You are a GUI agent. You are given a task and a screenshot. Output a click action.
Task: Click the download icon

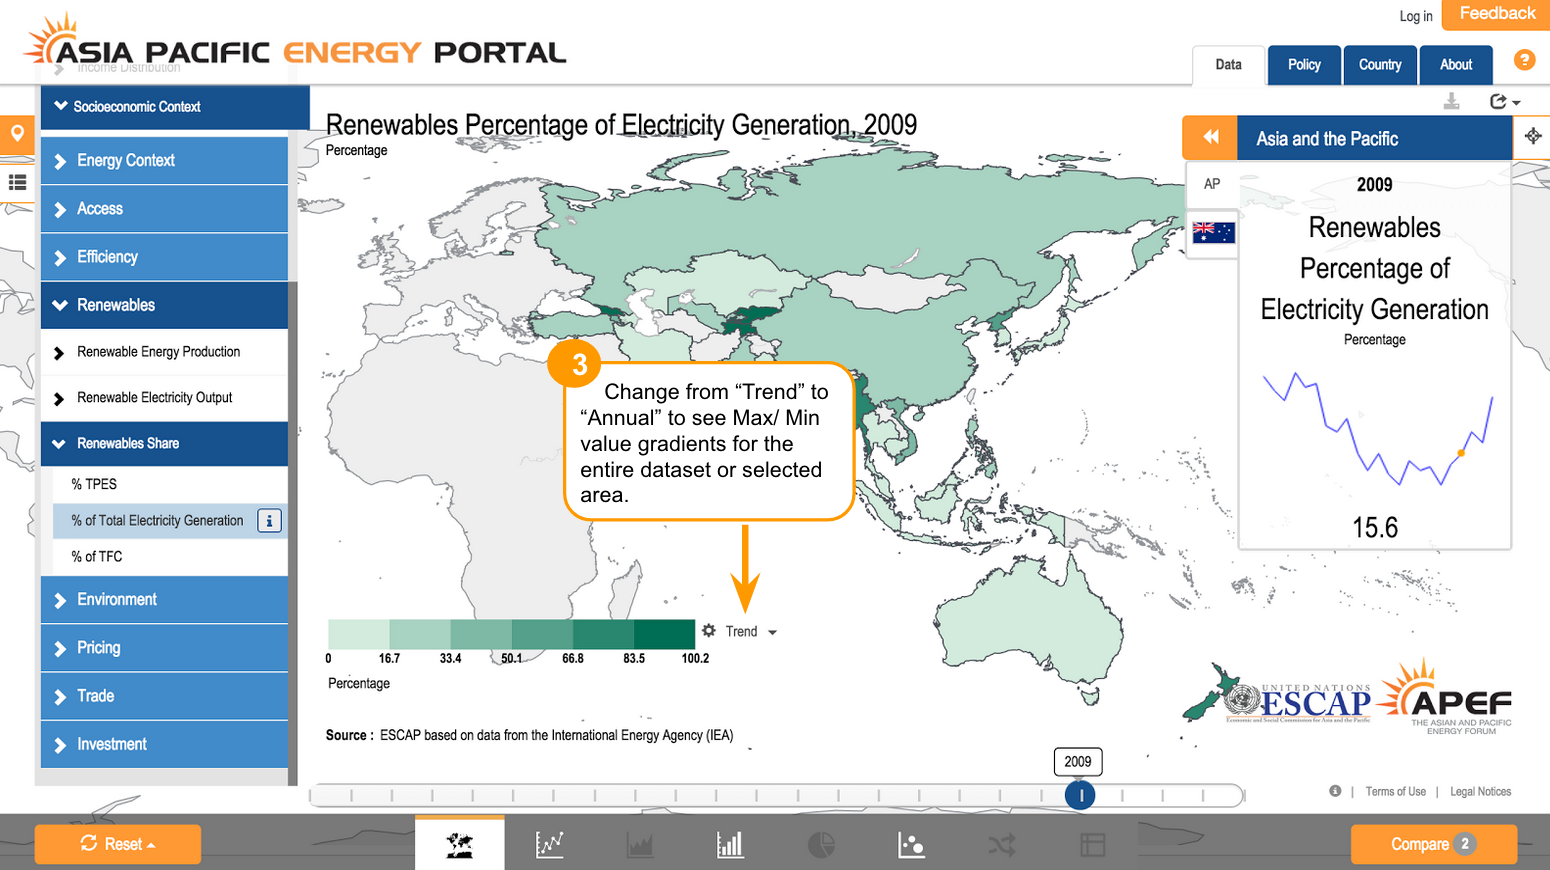click(1452, 101)
